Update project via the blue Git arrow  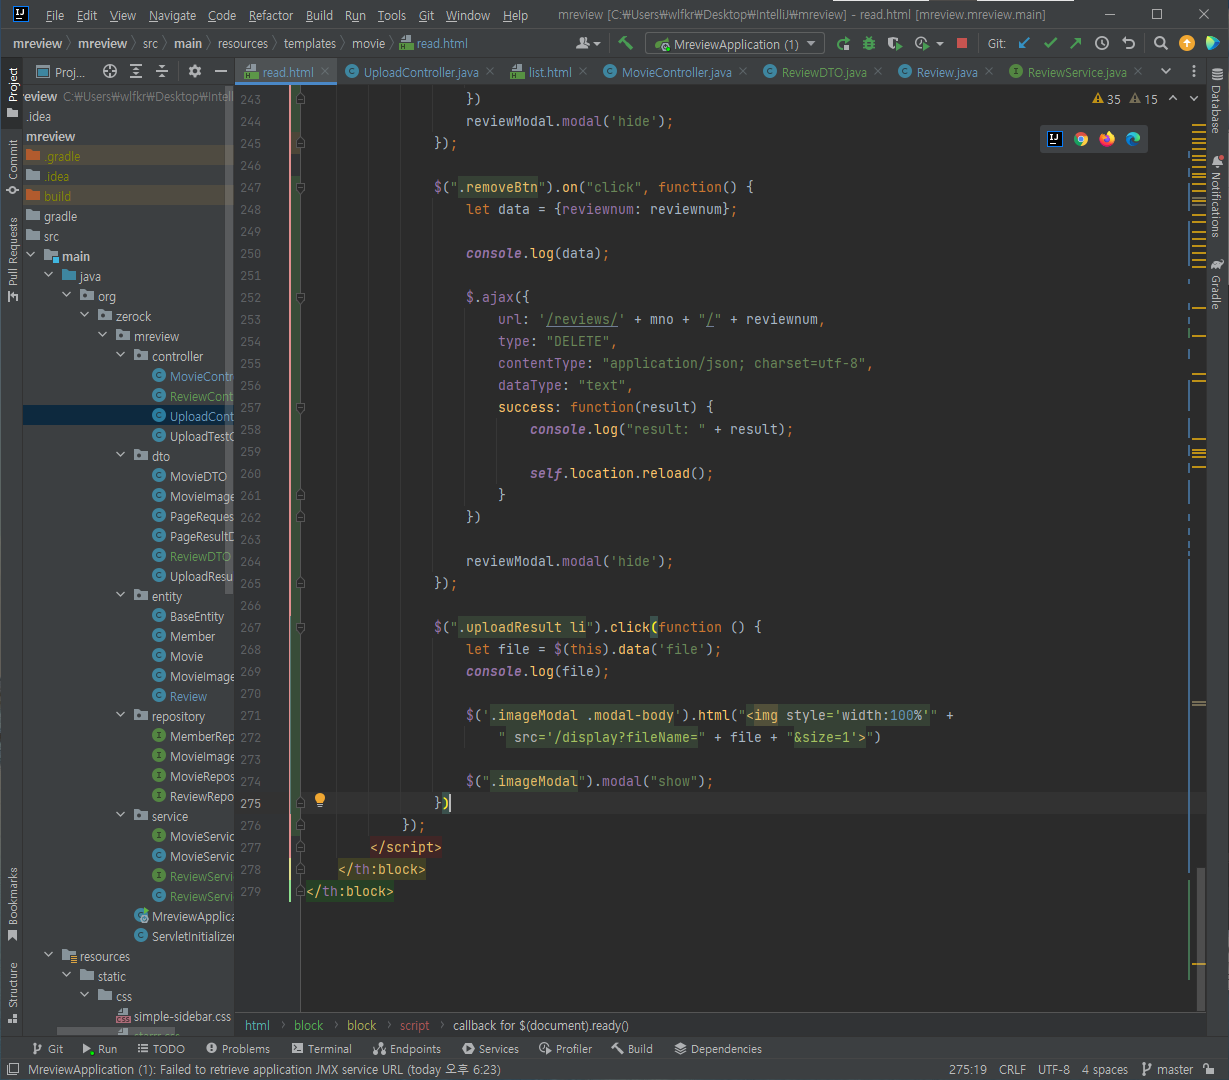click(1024, 43)
